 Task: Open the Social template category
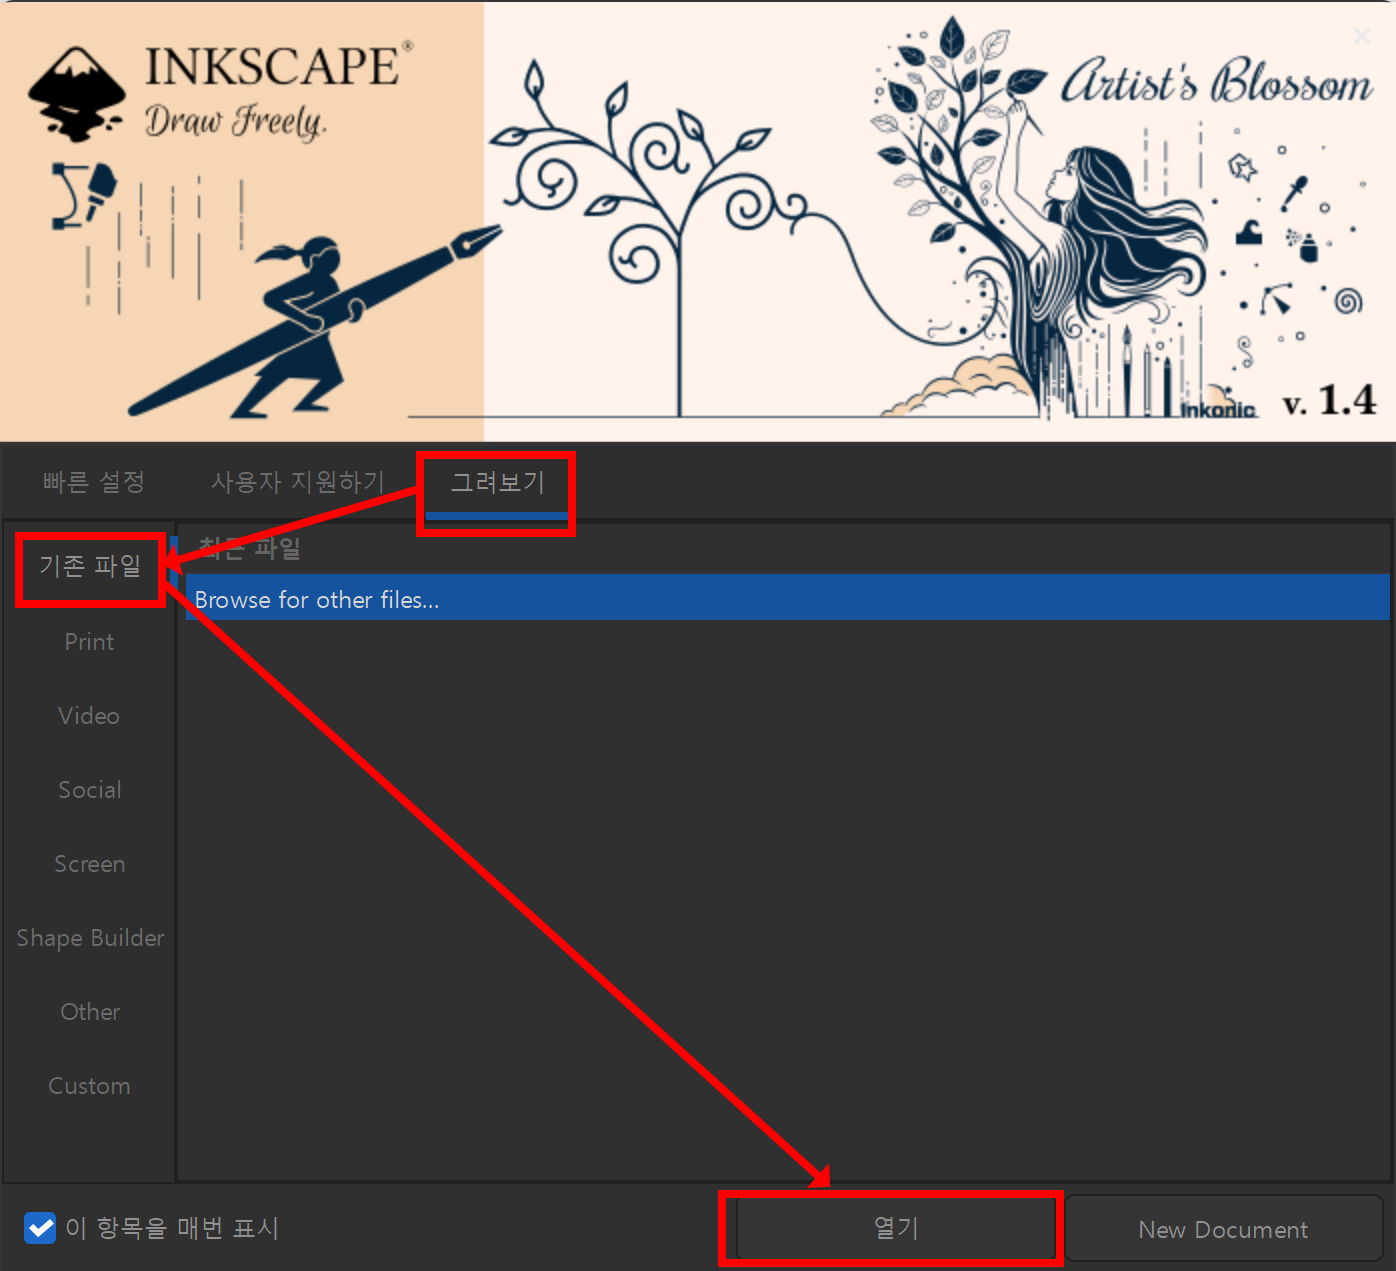(x=90, y=790)
